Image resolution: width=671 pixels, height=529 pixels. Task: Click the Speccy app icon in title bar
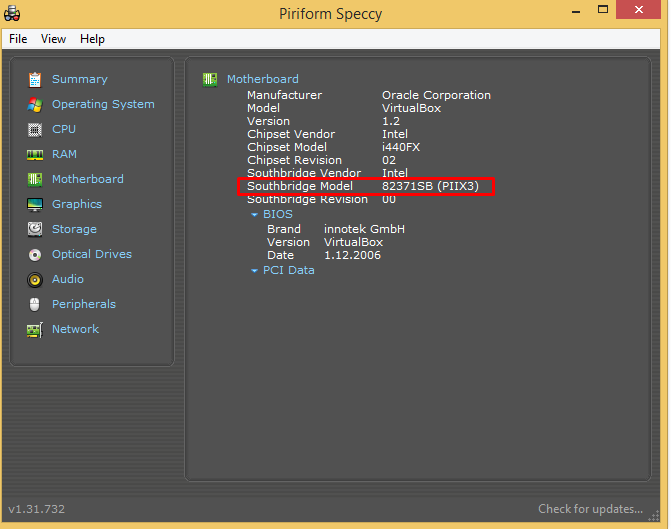13,13
